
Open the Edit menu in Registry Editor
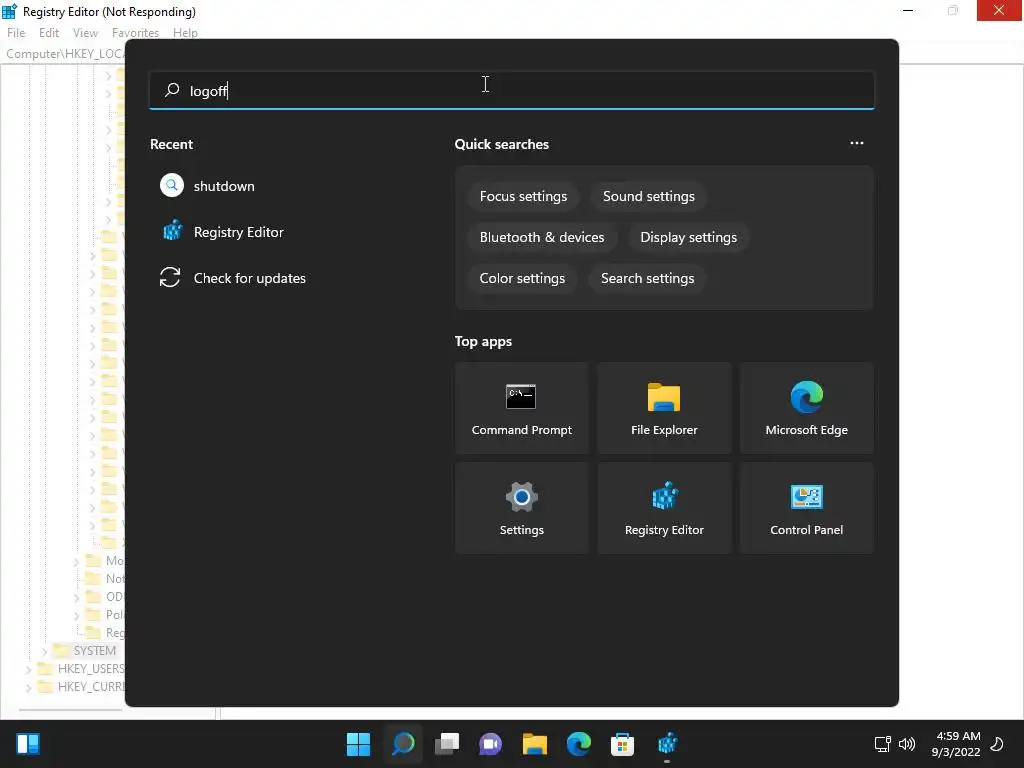pos(49,33)
